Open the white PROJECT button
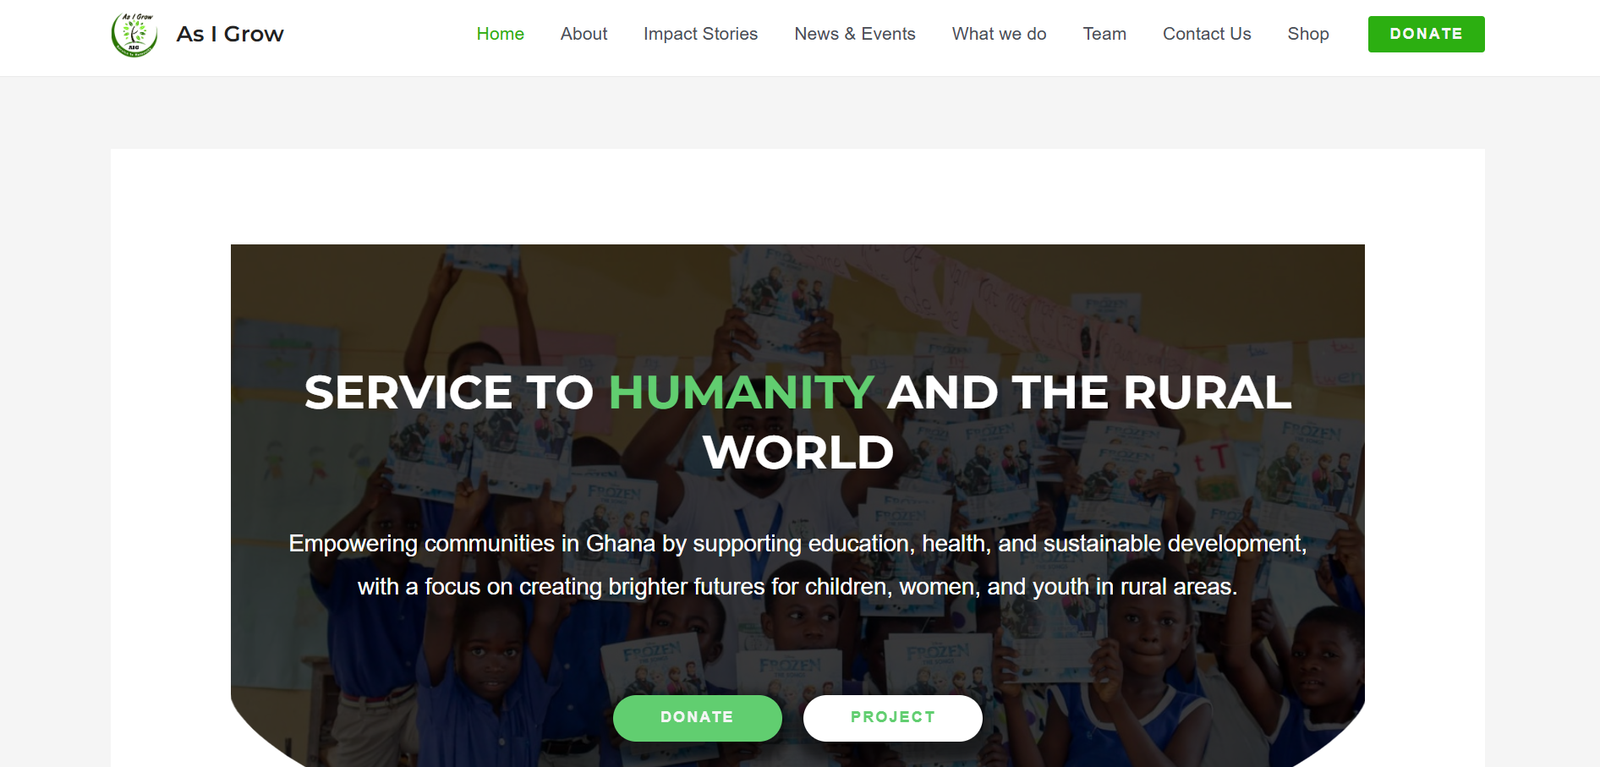Image resolution: width=1600 pixels, height=767 pixels. click(893, 718)
